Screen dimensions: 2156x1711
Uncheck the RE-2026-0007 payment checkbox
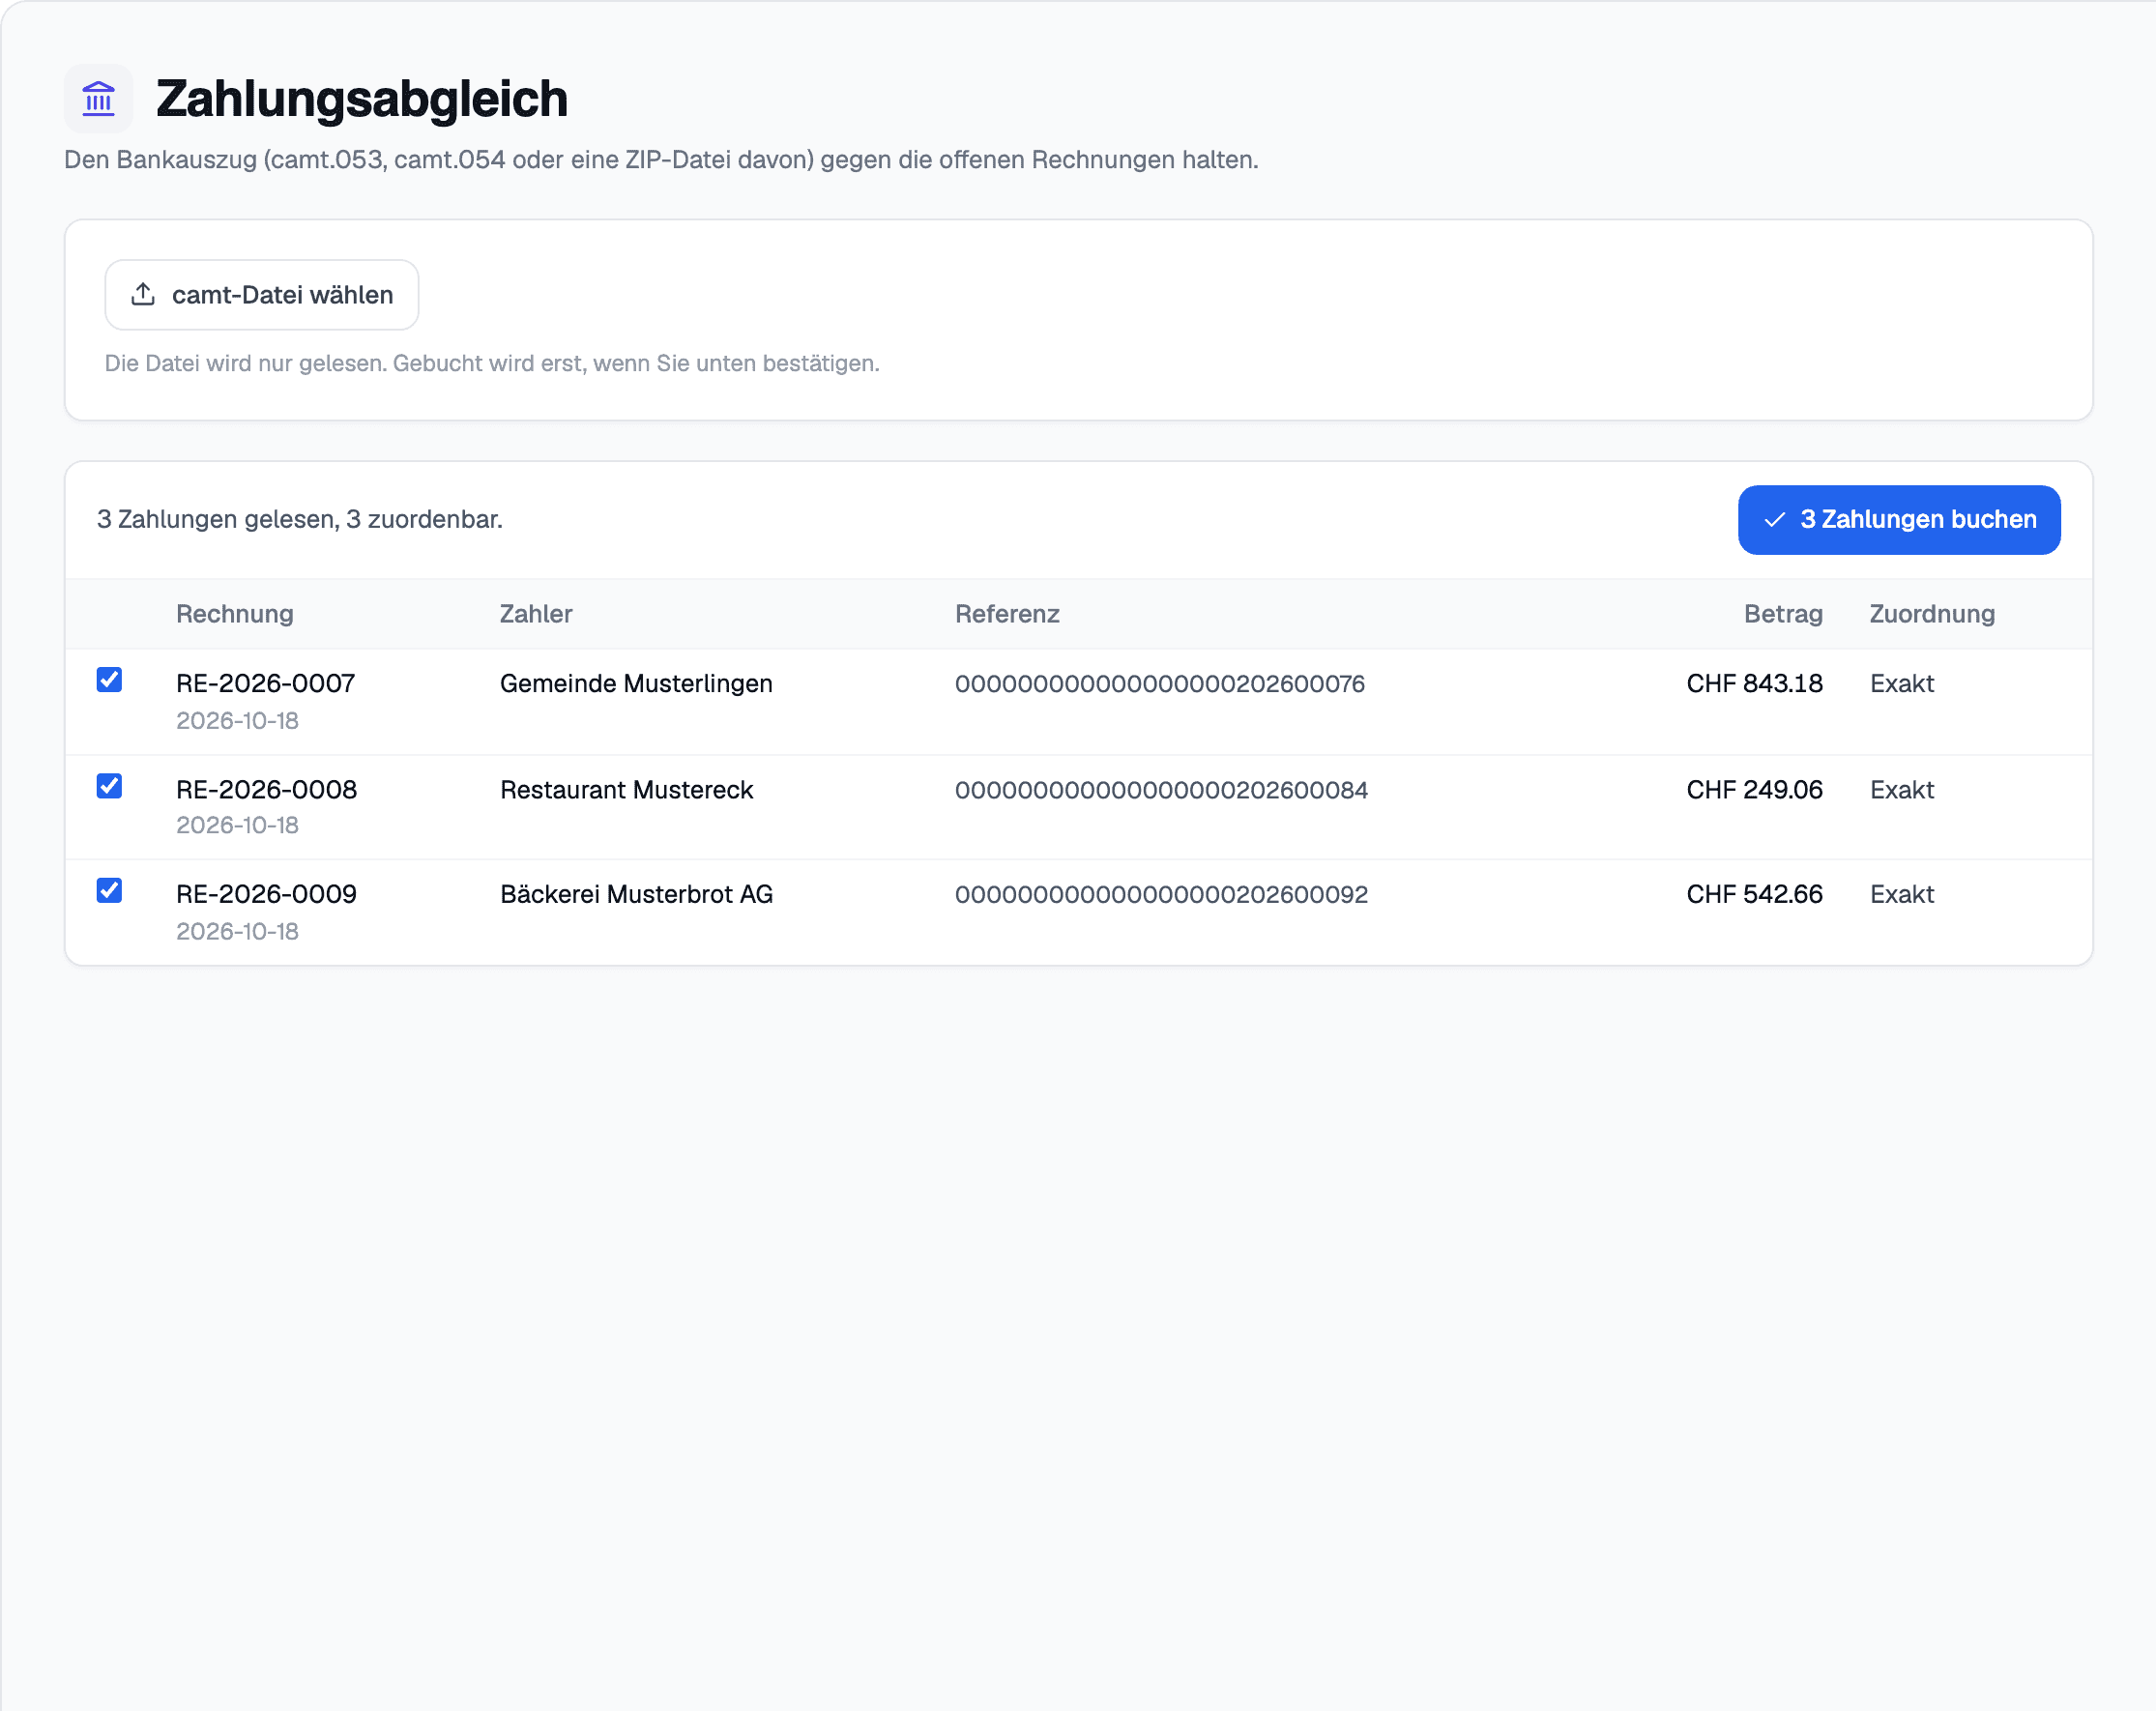(x=109, y=680)
